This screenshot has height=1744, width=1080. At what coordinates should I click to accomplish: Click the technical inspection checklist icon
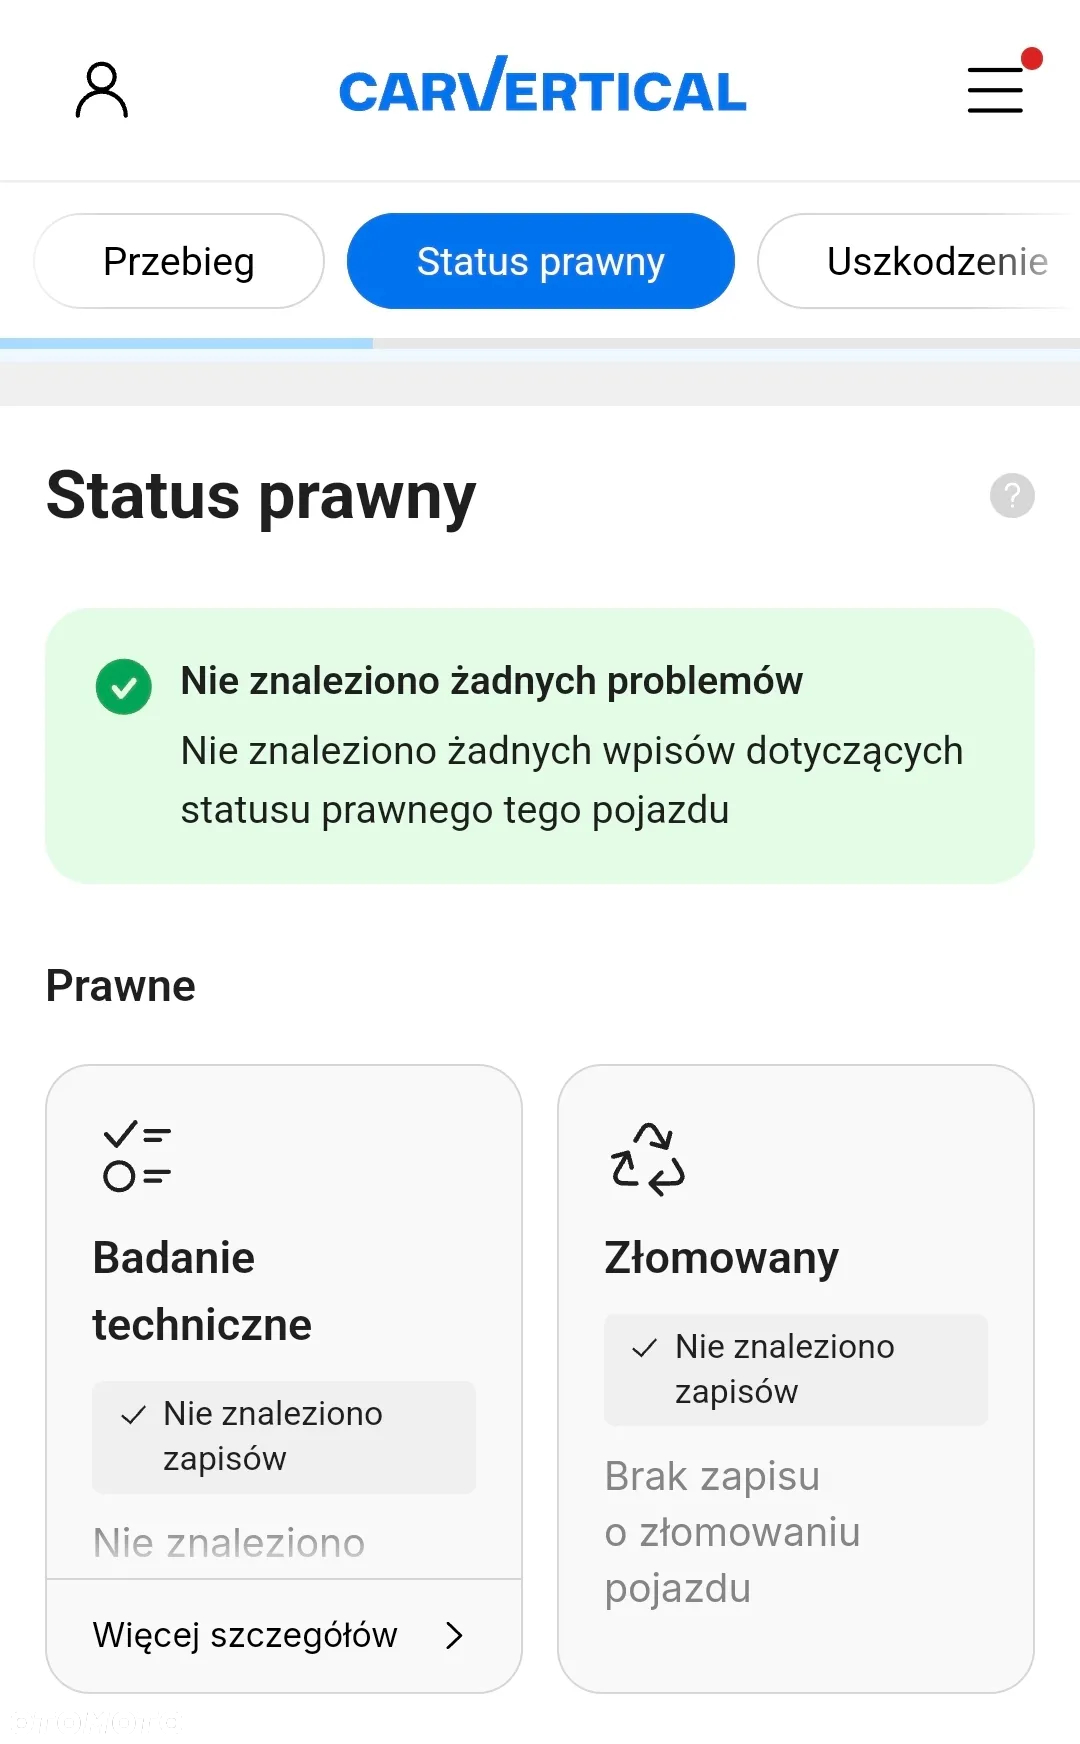pyautogui.click(x=137, y=1156)
